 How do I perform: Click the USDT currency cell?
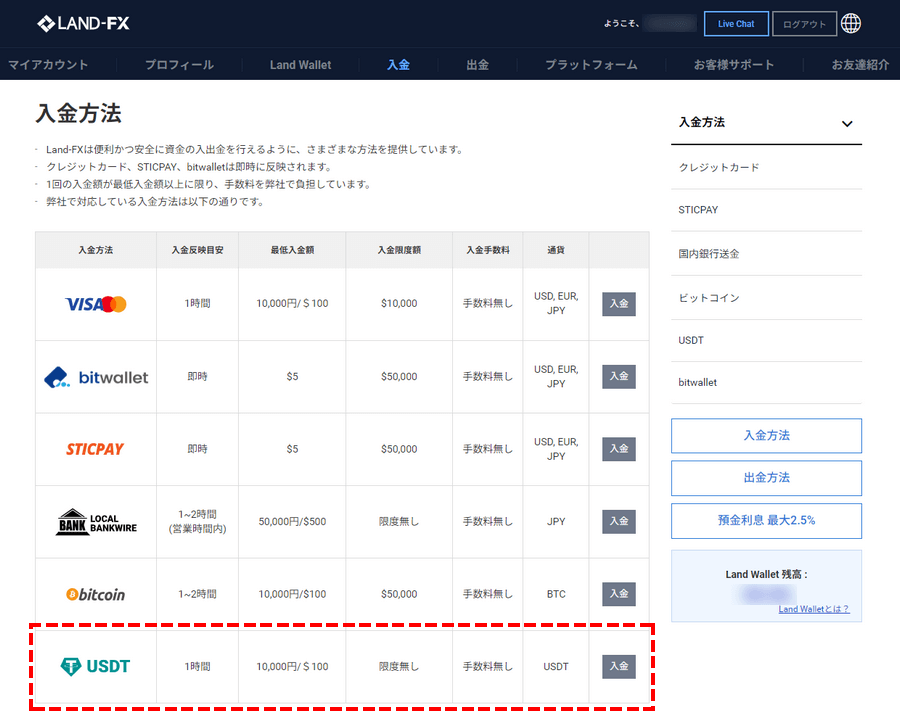556,667
